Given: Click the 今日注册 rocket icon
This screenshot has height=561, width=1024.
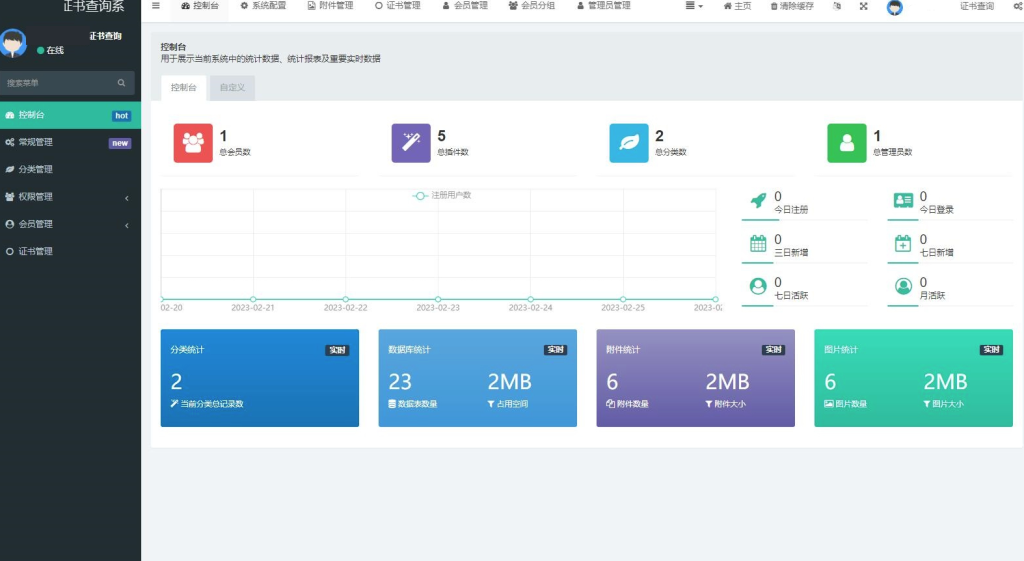Looking at the screenshot, I should (x=758, y=200).
